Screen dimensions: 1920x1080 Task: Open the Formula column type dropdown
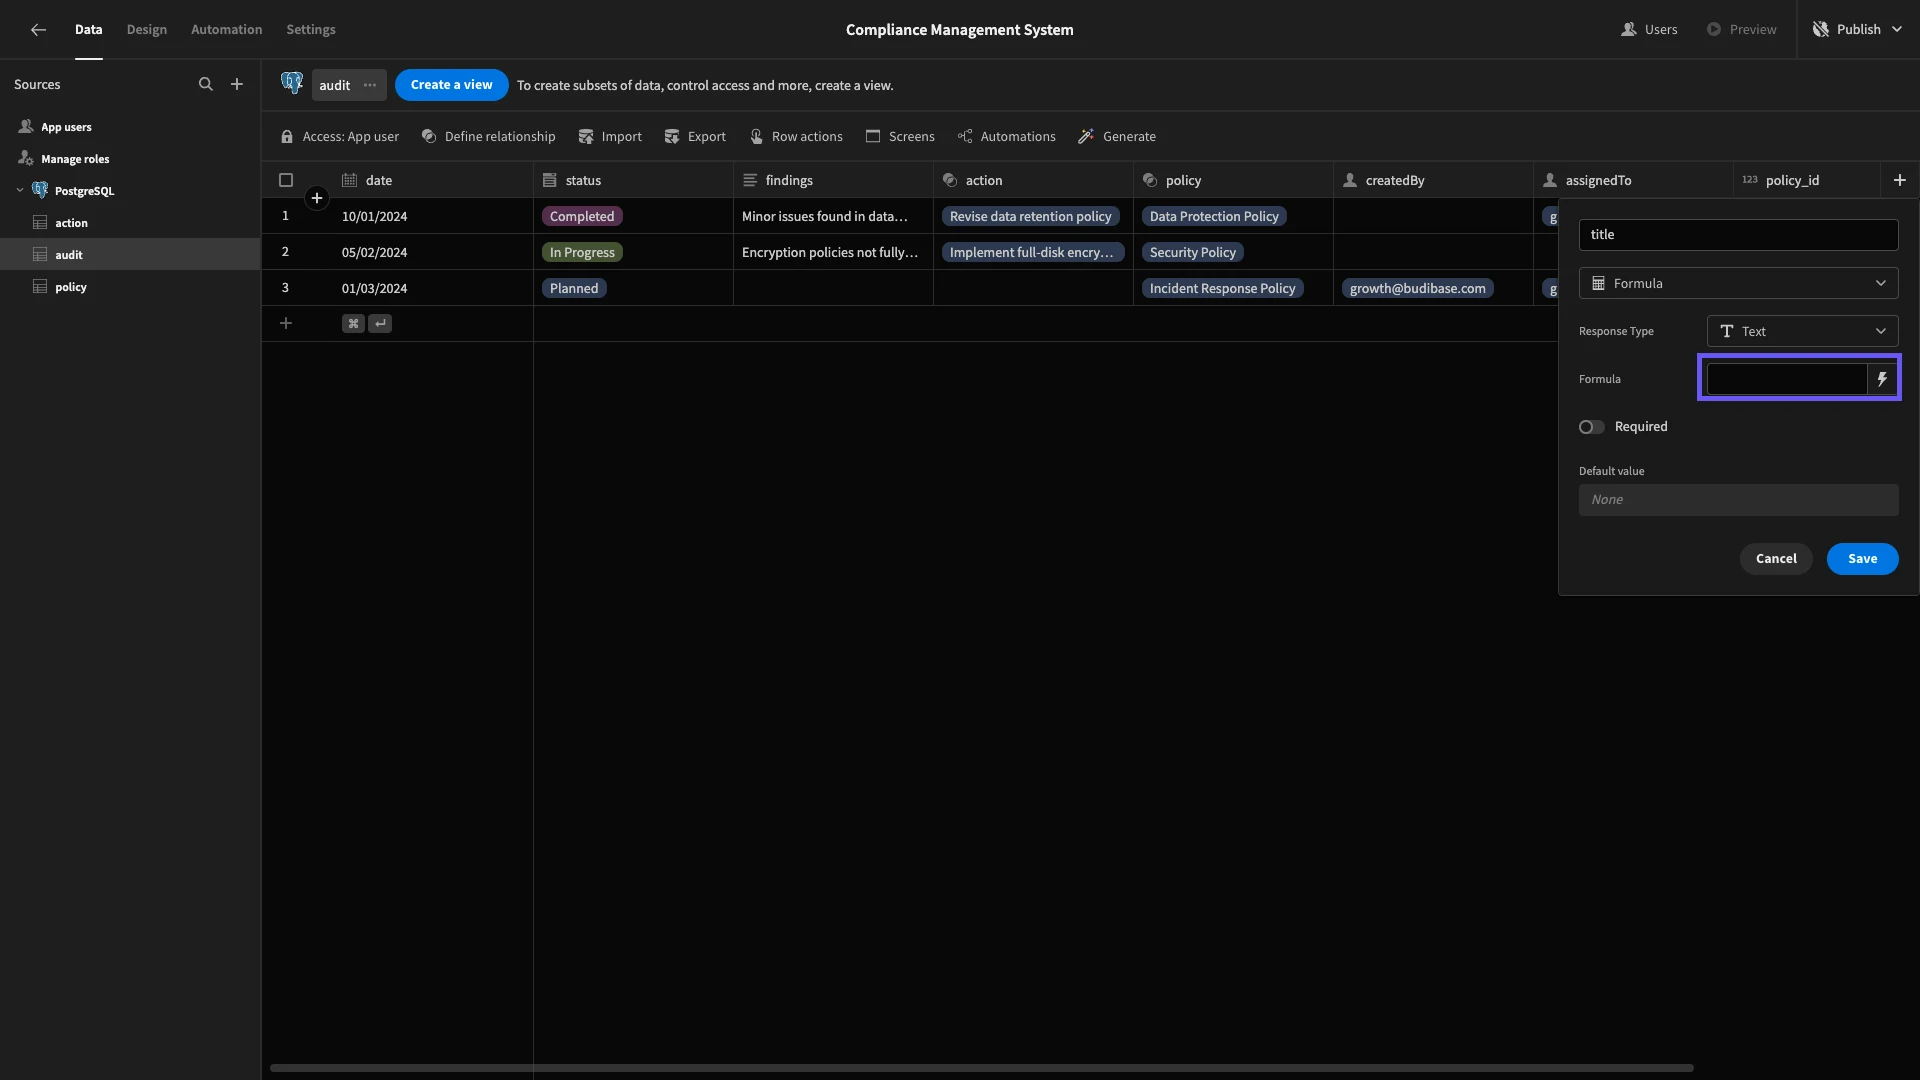pos(1738,283)
